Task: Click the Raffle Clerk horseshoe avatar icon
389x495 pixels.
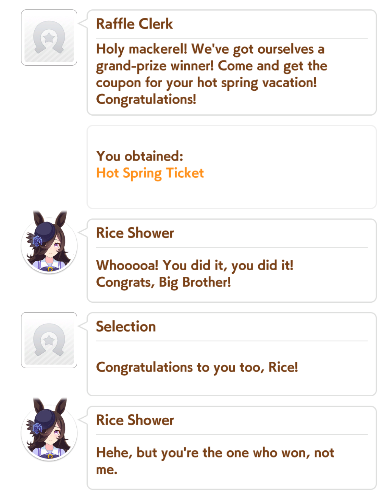Action: [x=49, y=38]
